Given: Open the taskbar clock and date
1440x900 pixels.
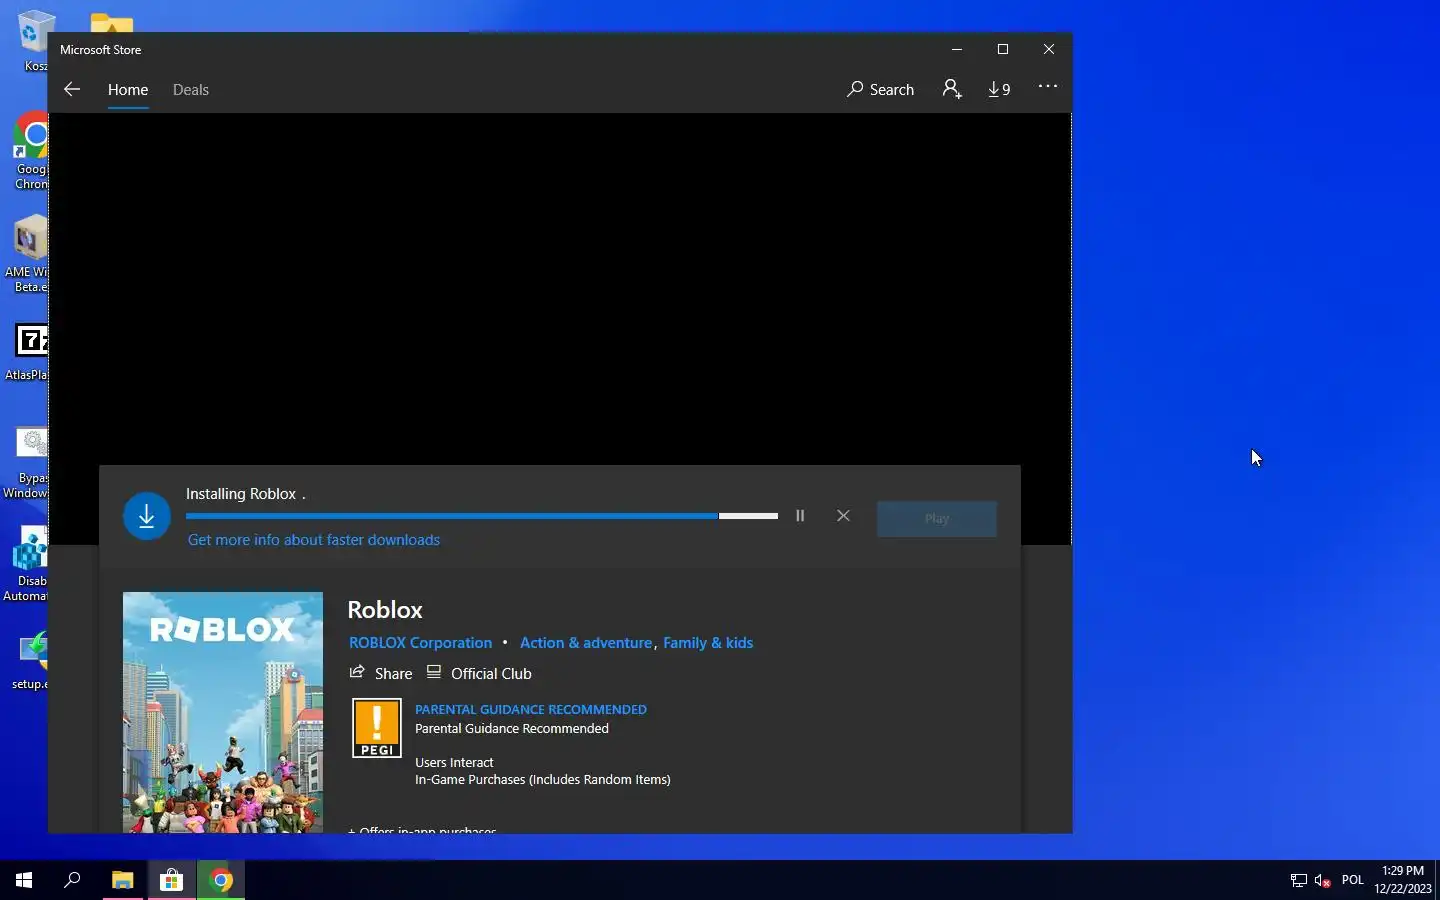Looking at the screenshot, I should click(x=1403, y=880).
